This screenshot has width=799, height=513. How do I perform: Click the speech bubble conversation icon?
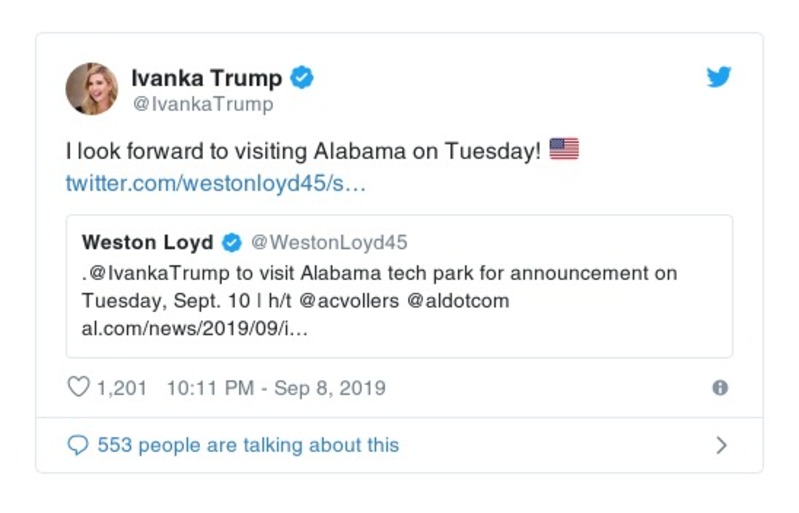[78, 445]
